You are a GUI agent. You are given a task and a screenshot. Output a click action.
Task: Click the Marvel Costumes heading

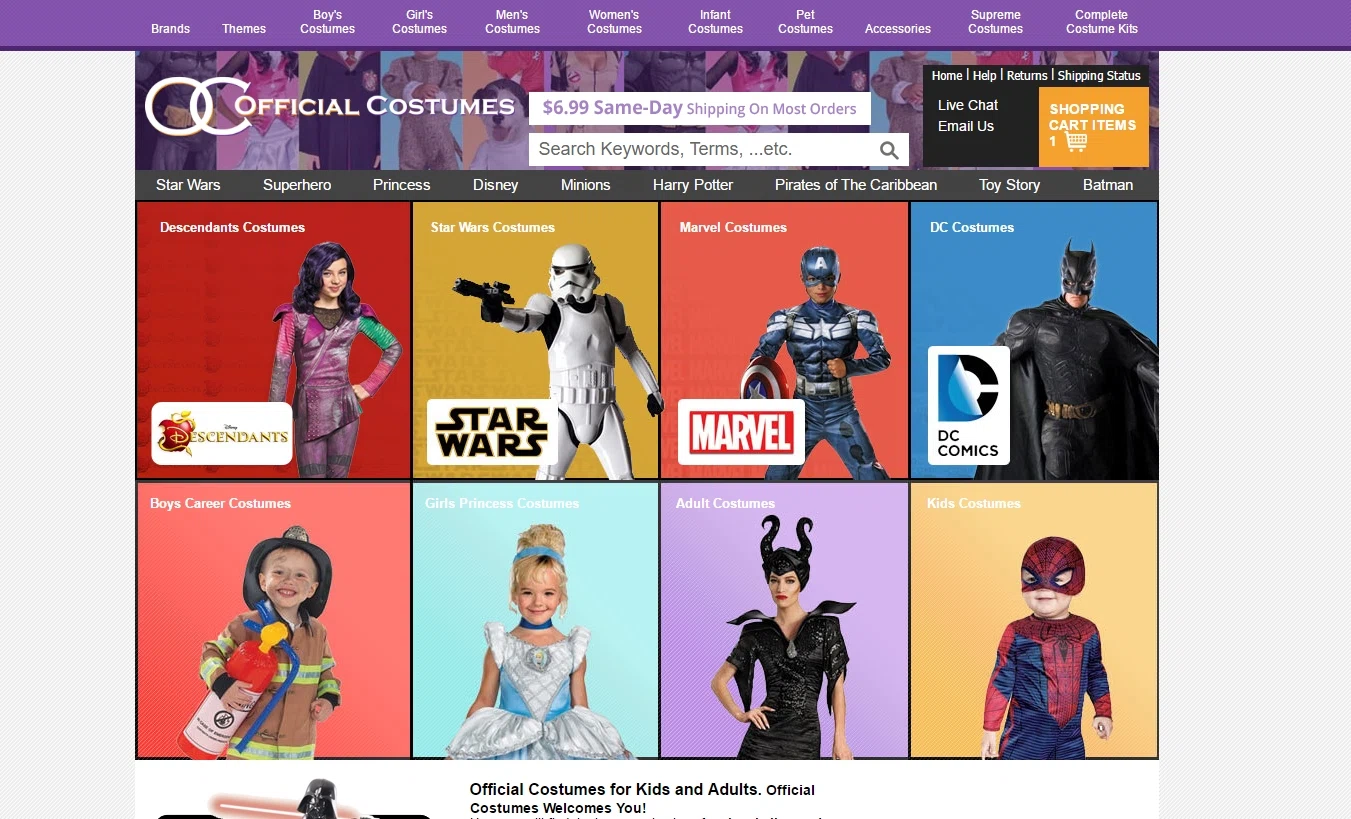(x=733, y=228)
